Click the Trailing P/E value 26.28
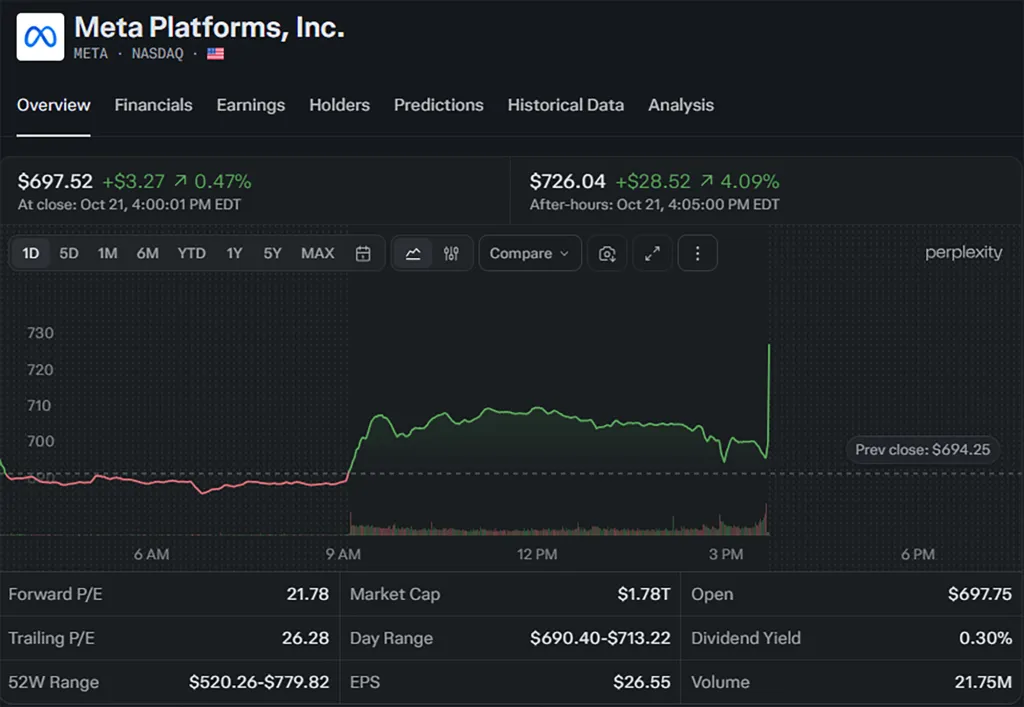 [306, 638]
